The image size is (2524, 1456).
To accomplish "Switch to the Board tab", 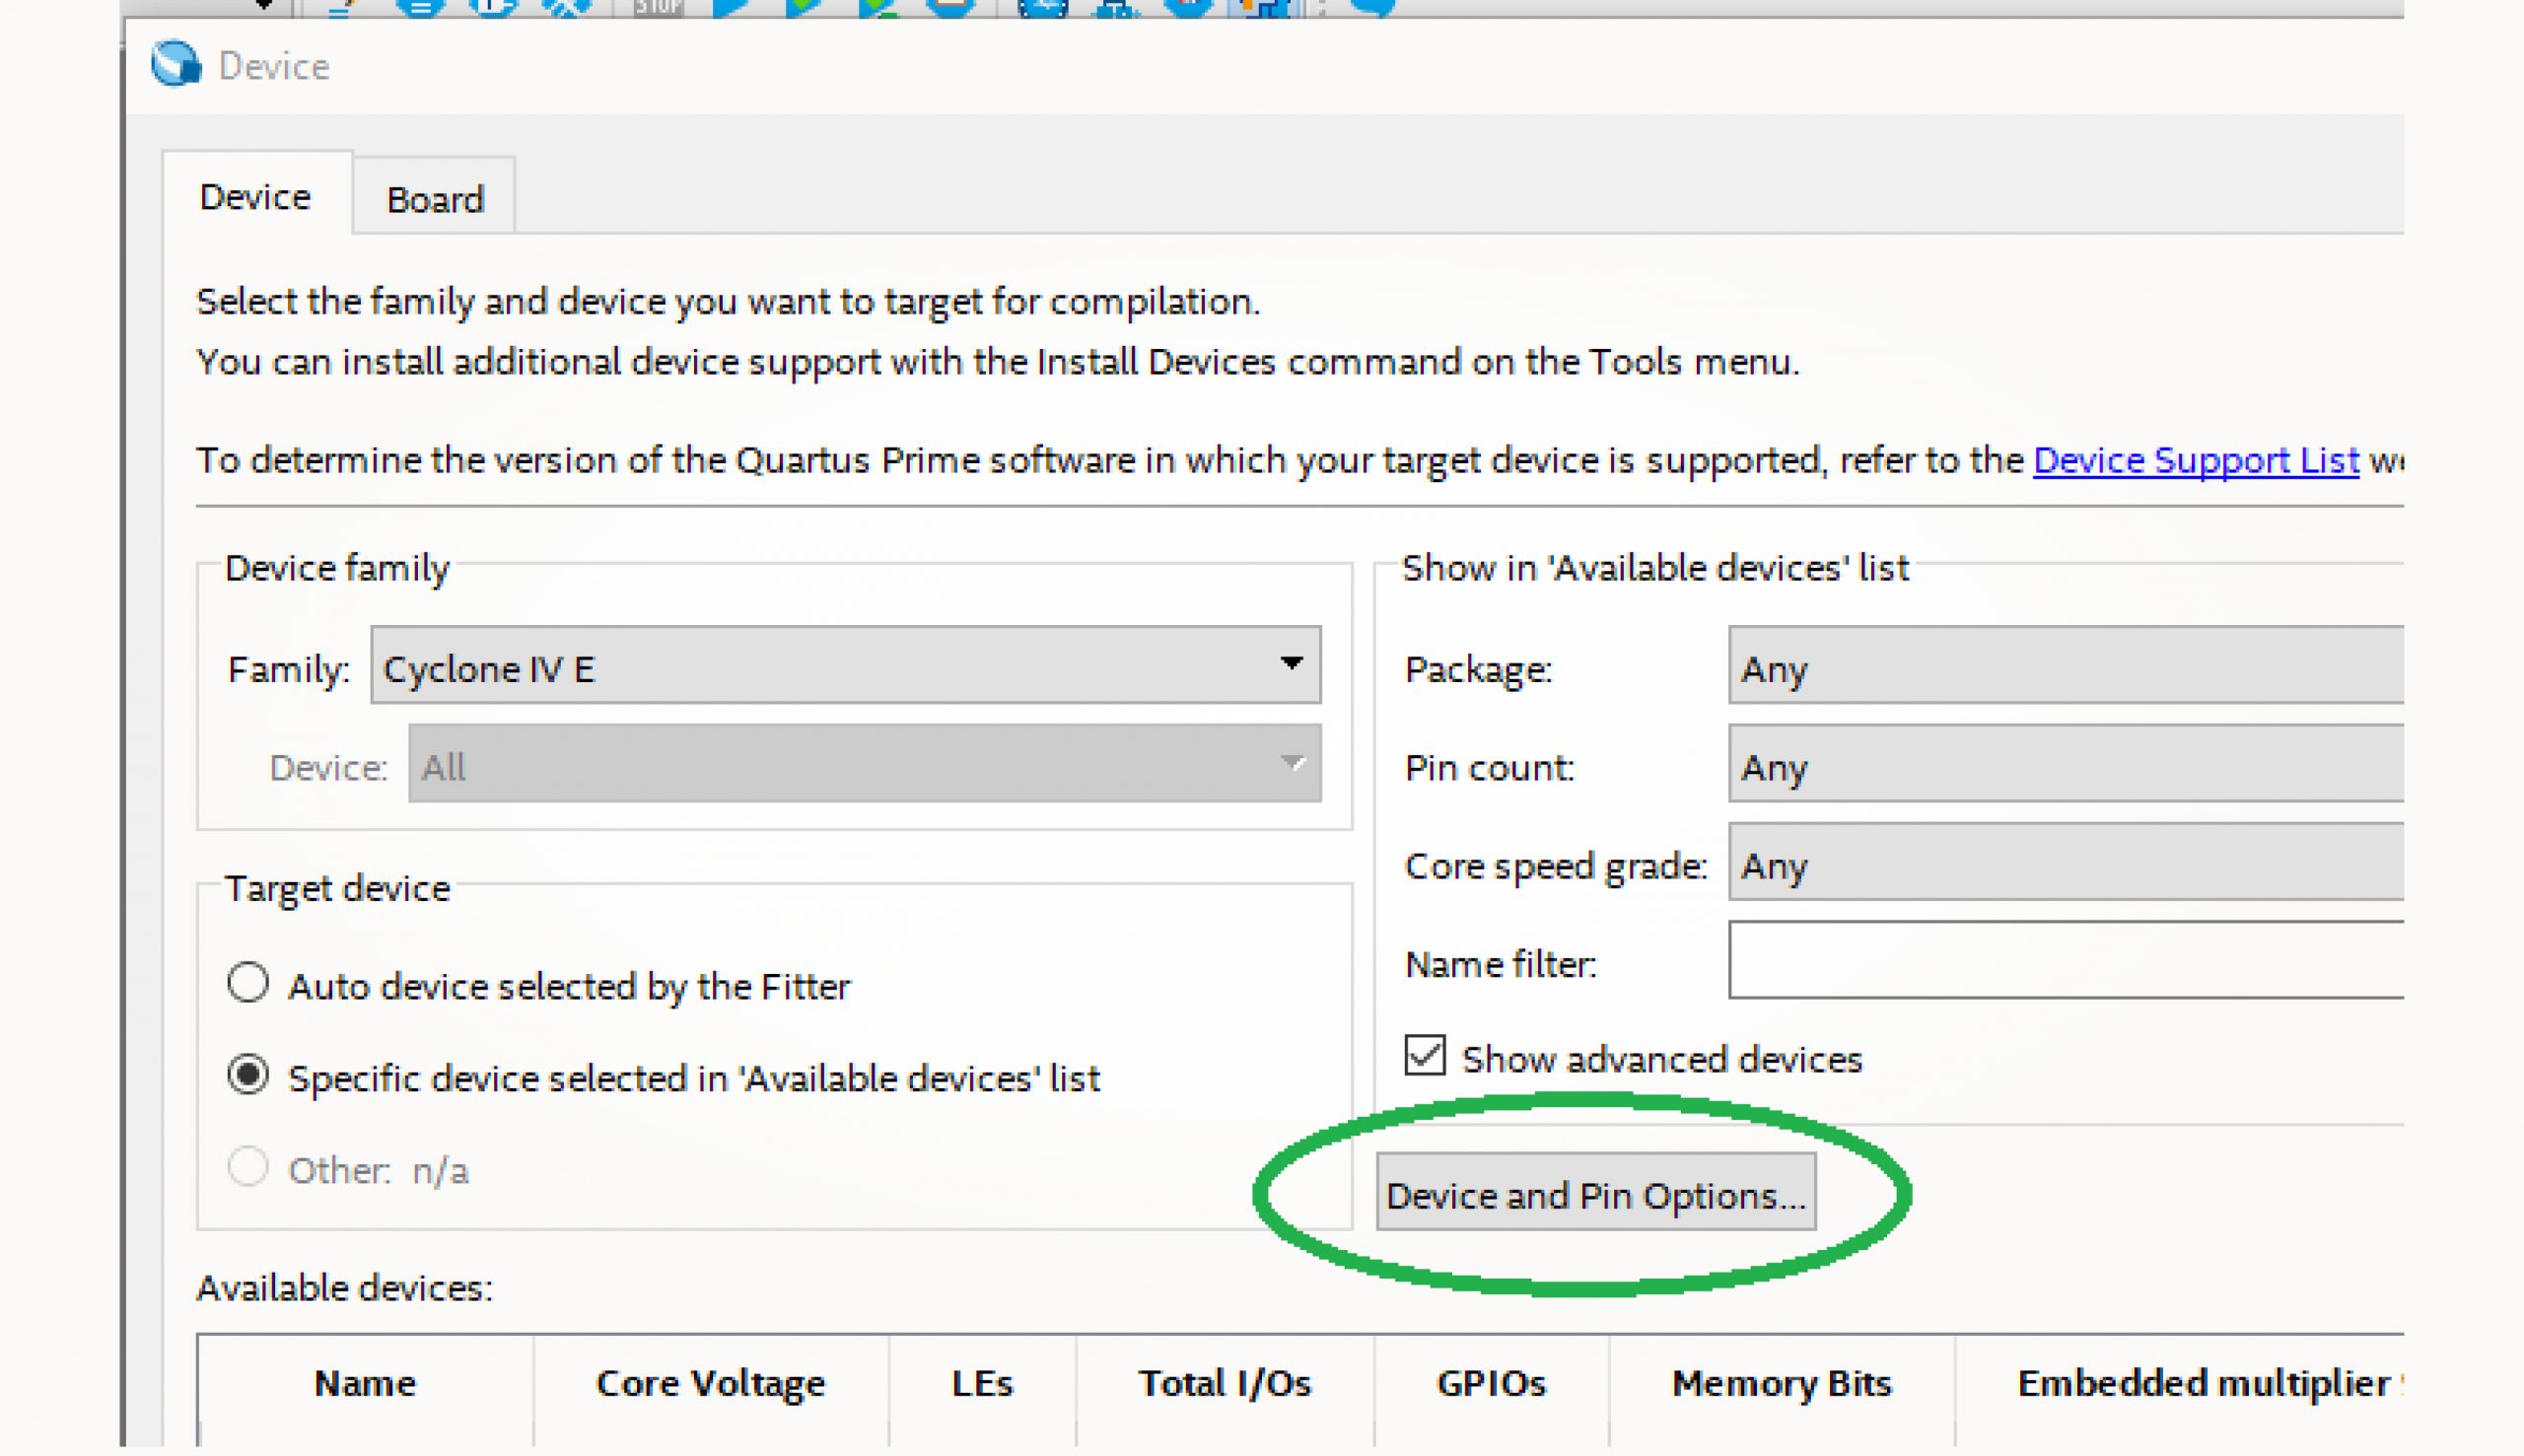I will (x=434, y=197).
